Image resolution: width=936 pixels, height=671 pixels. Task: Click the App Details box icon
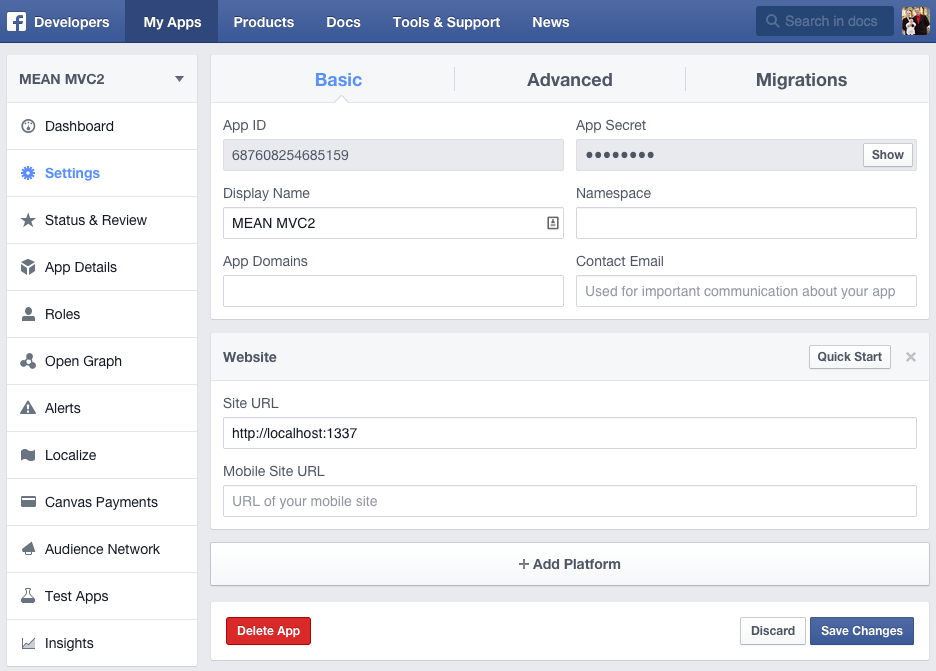point(28,267)
